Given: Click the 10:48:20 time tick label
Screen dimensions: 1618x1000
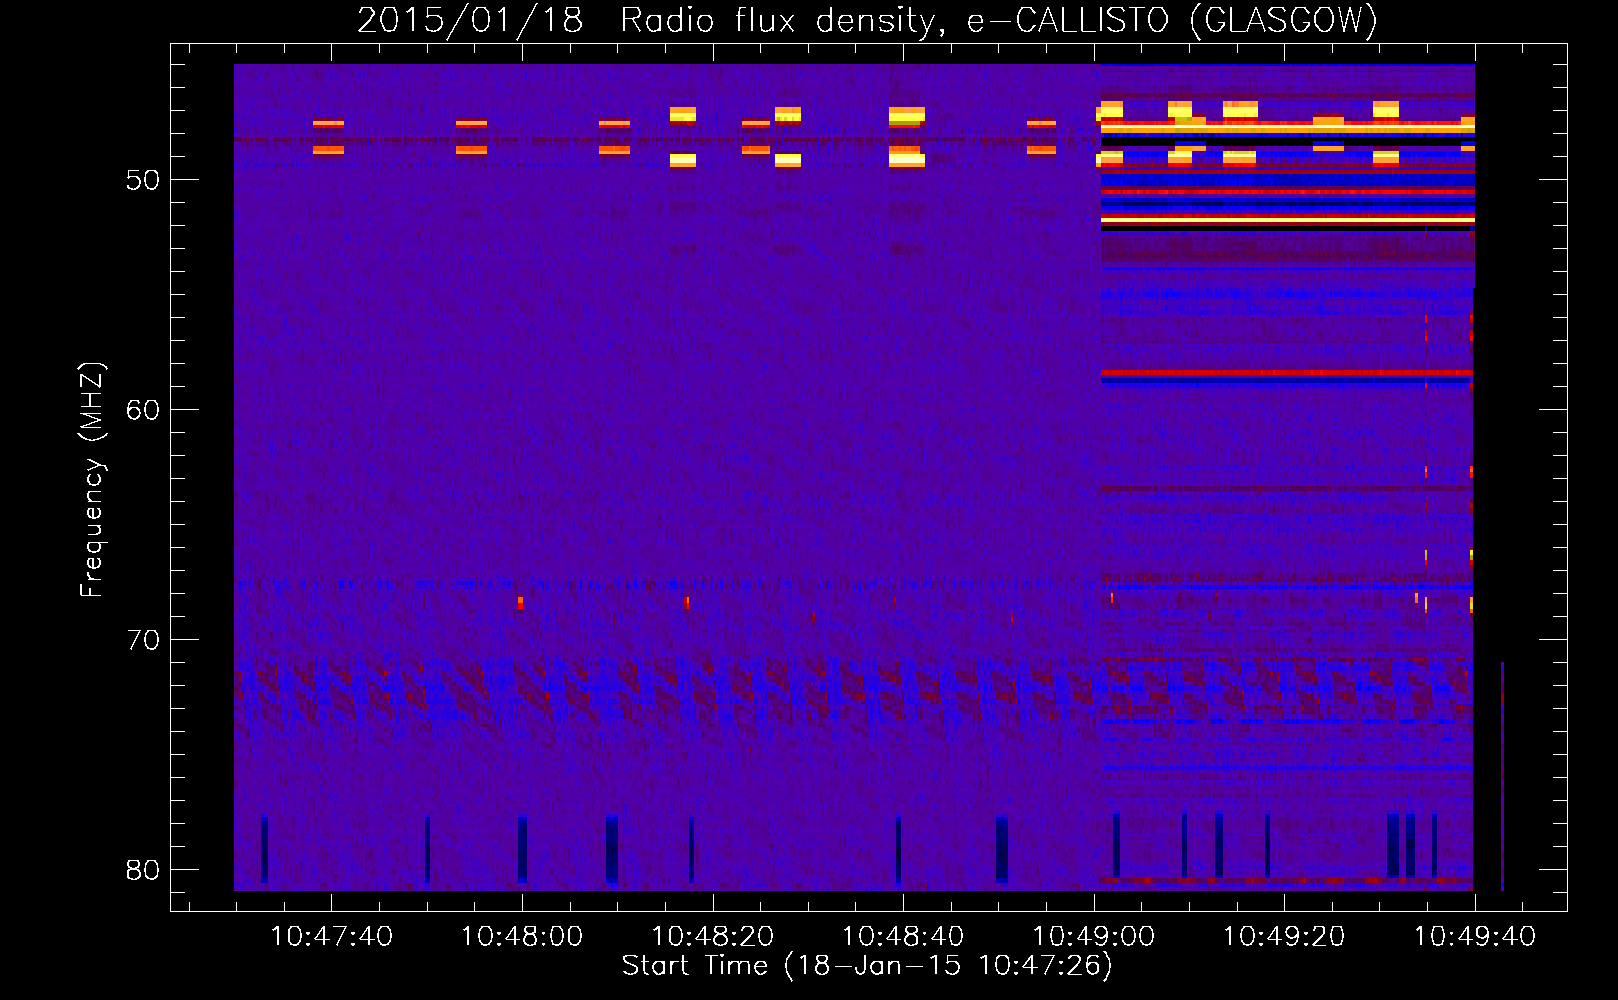Looking at the screenshot, I should coord(713,937).
